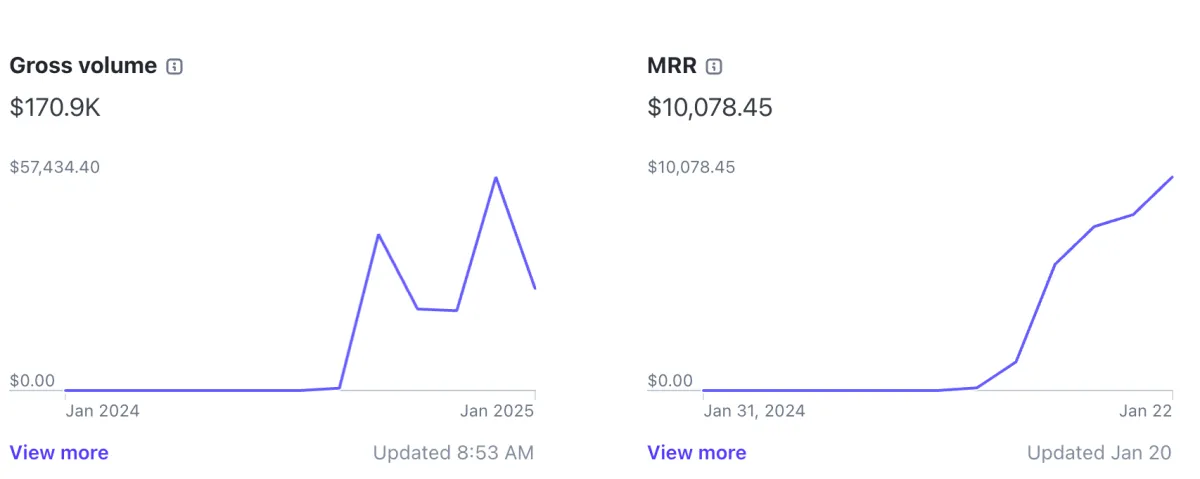Click the Updated 8:53 AM timestamp
Image resolution: width=1200 pixels, height=479 pixels.
454,453
